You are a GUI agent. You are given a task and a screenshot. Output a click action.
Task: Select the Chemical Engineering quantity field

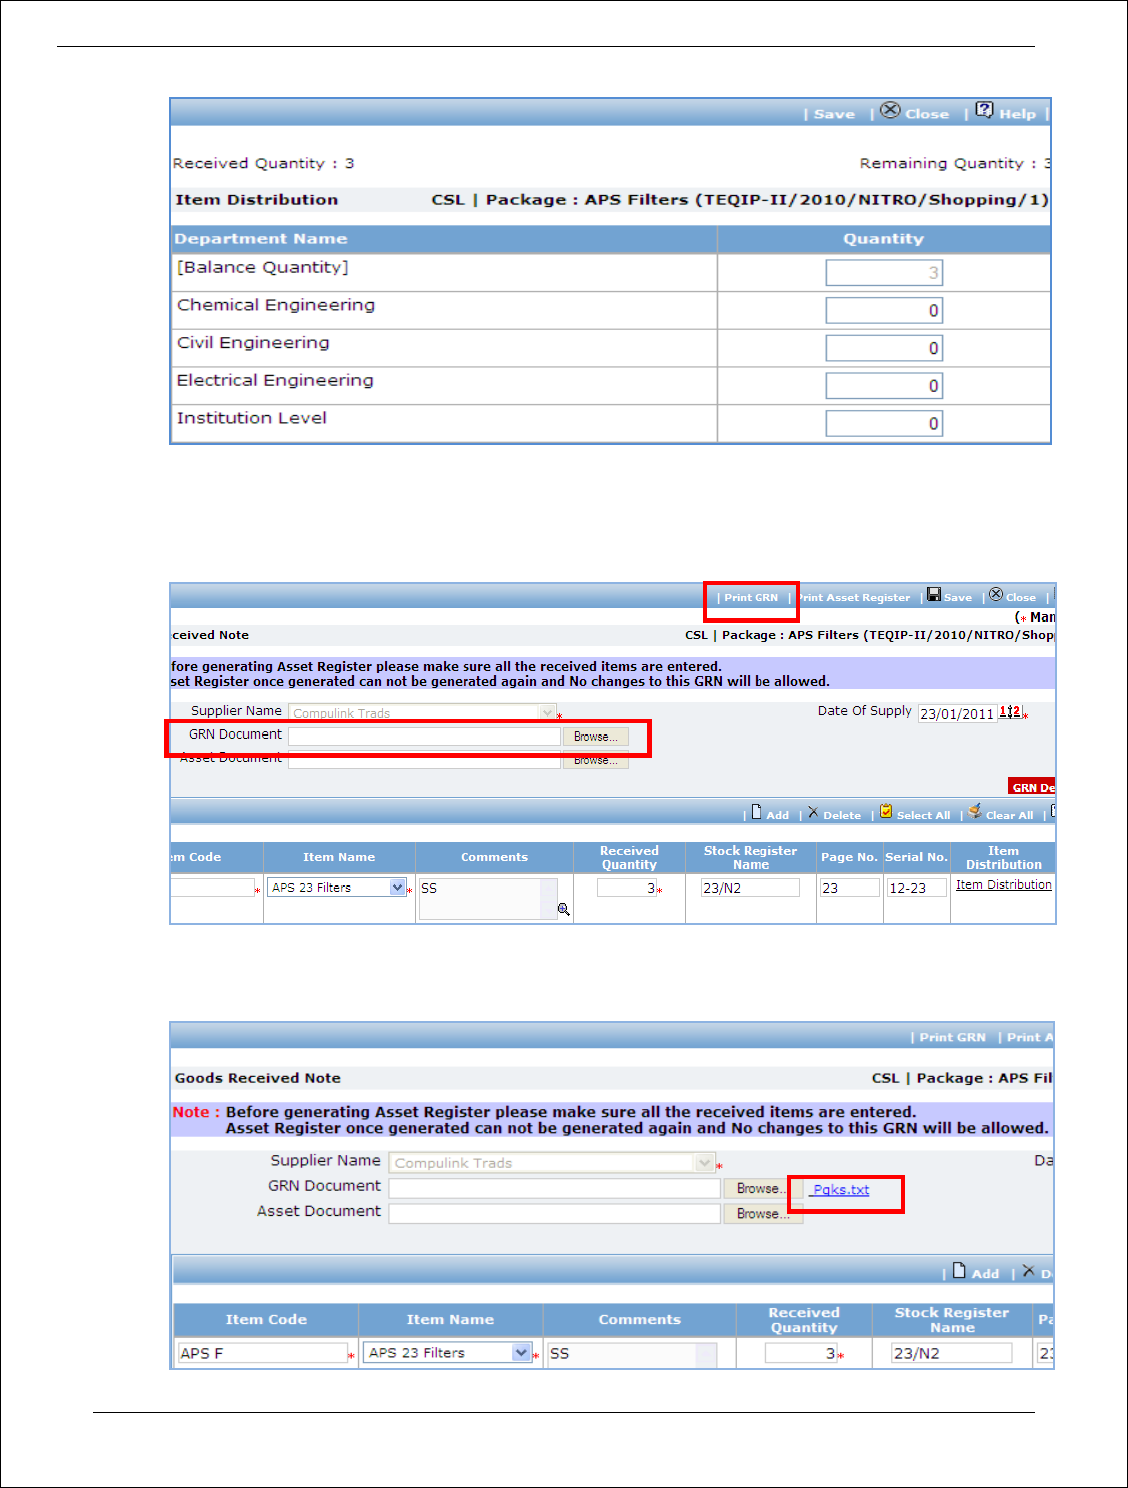(x=884, y=311)
